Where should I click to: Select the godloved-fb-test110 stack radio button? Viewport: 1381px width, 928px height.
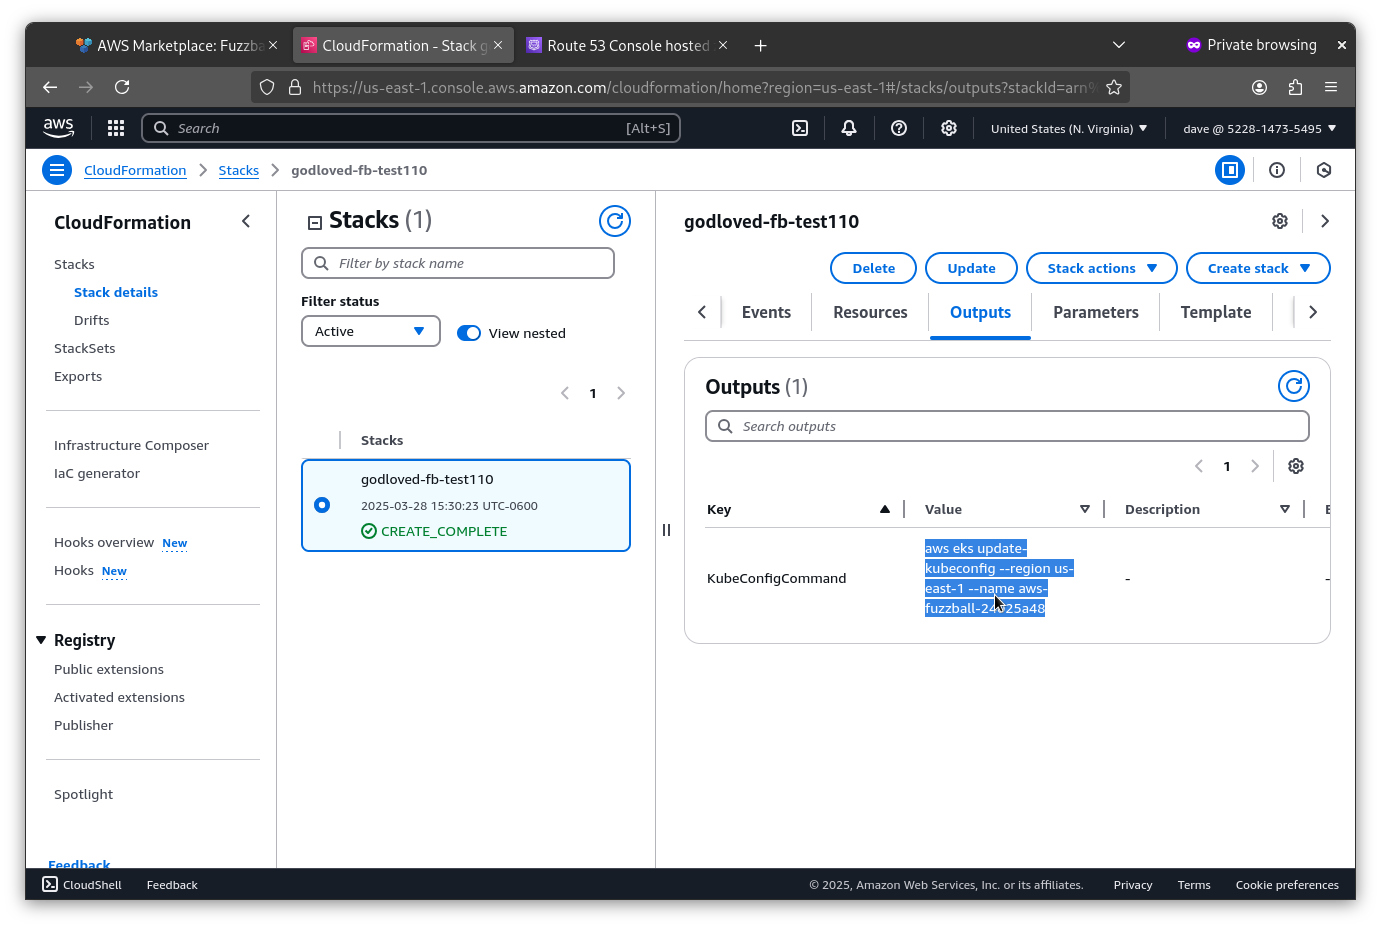(322, 504)
